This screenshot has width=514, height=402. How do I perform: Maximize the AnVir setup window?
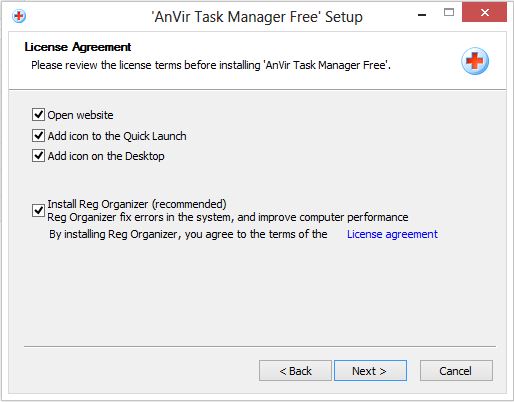click(x=449, y=13)
